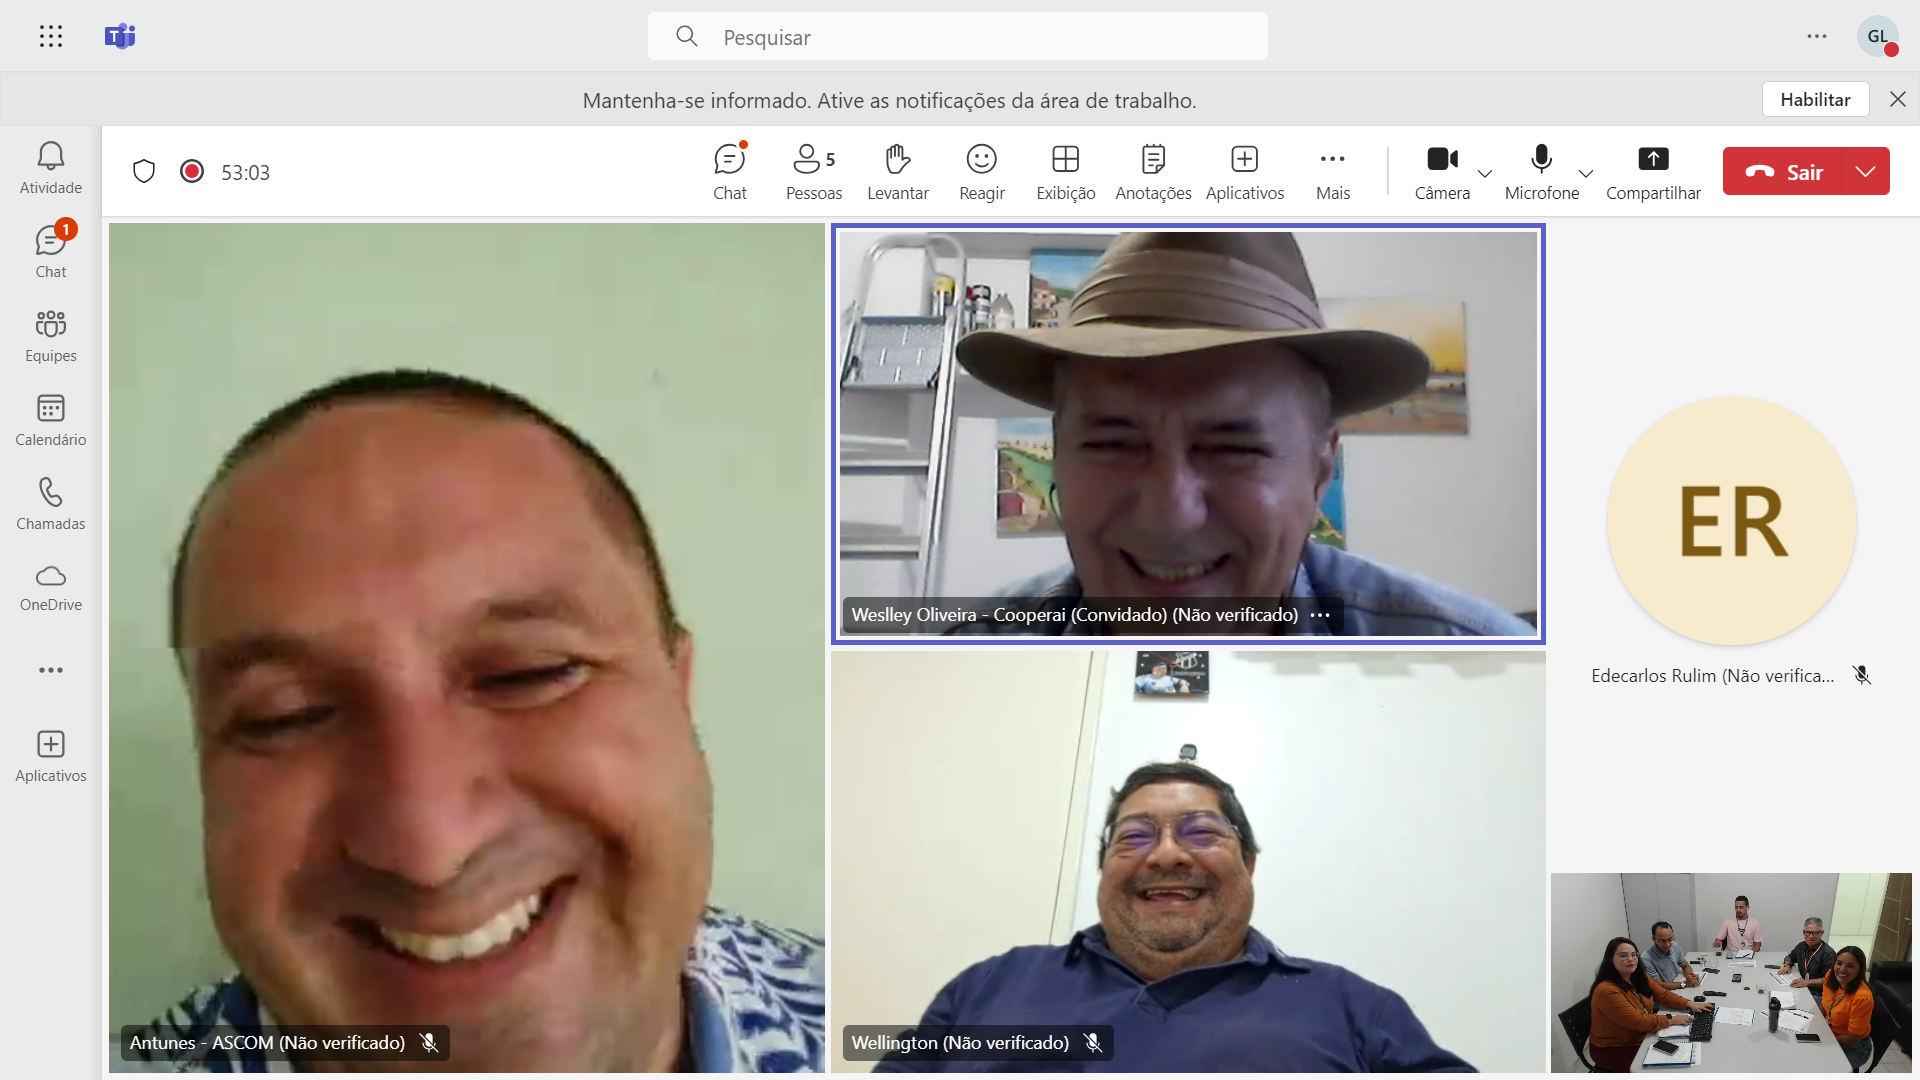Open Aplicativos in meeting toolbar

point(1245,172)
